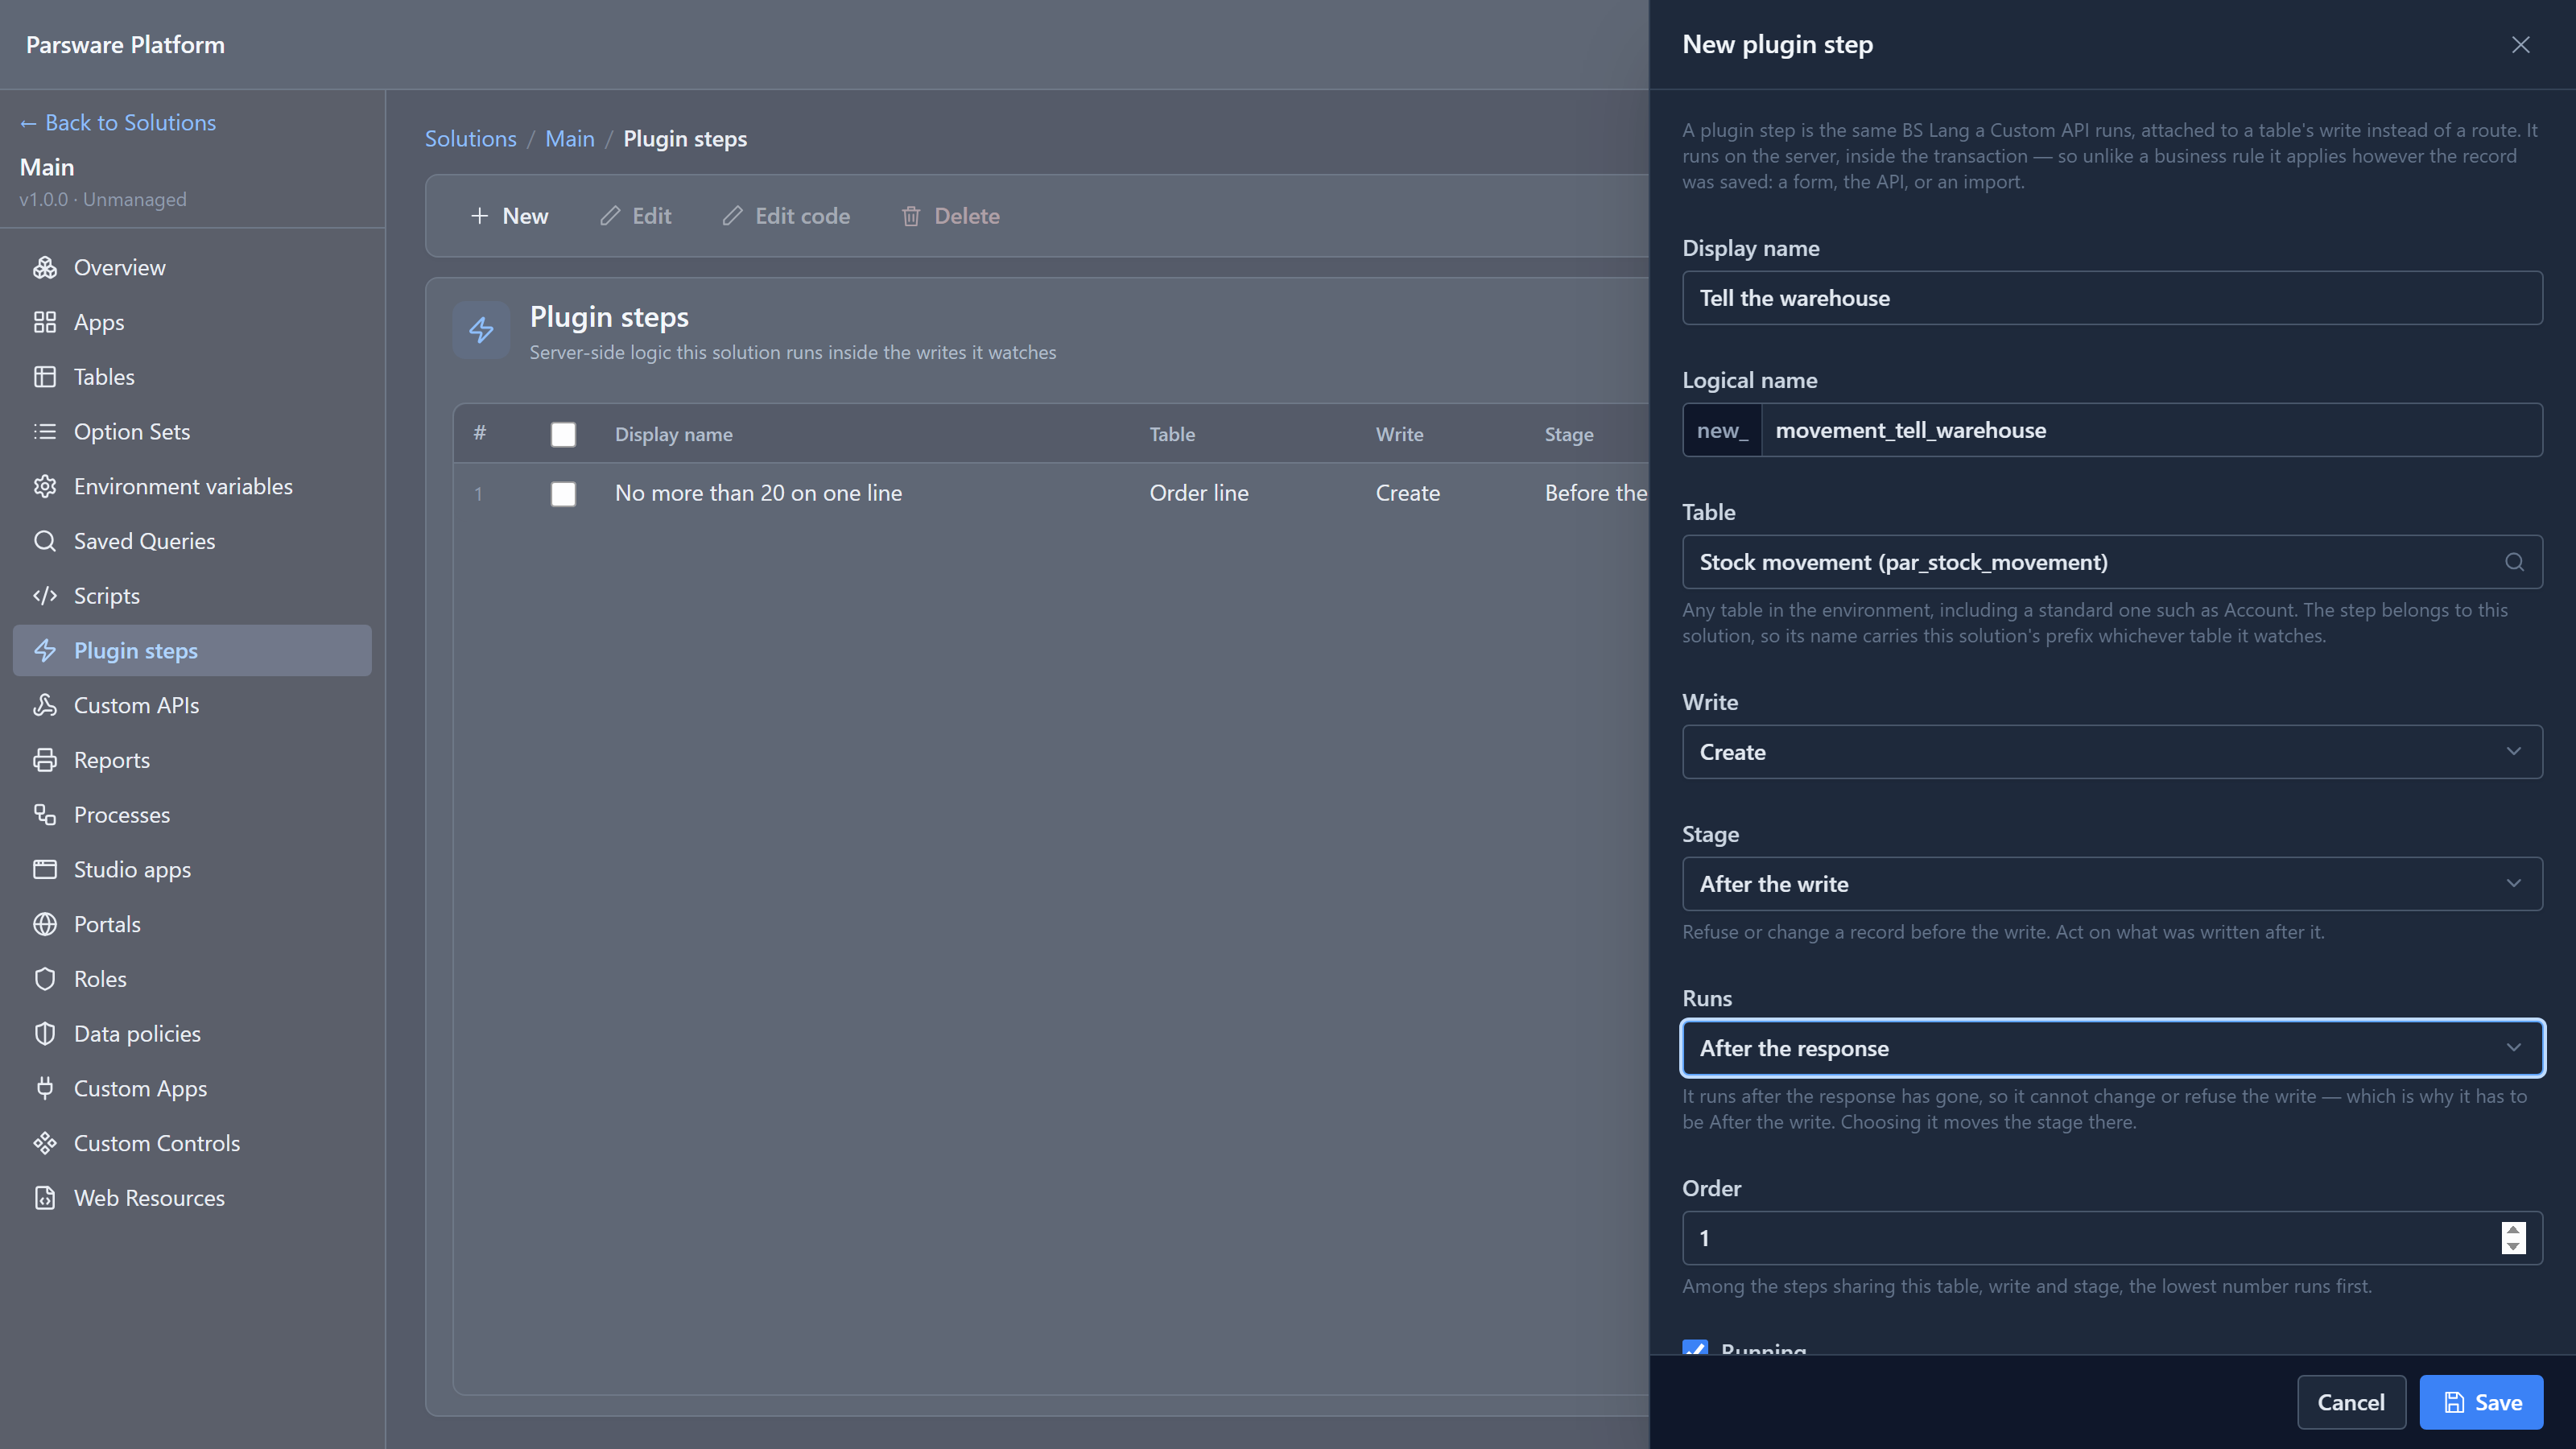The height and width of the screenshot is (1449, 2576).
Task: Toggle the Running checkbox
Action: [x=1695, y=1348]
